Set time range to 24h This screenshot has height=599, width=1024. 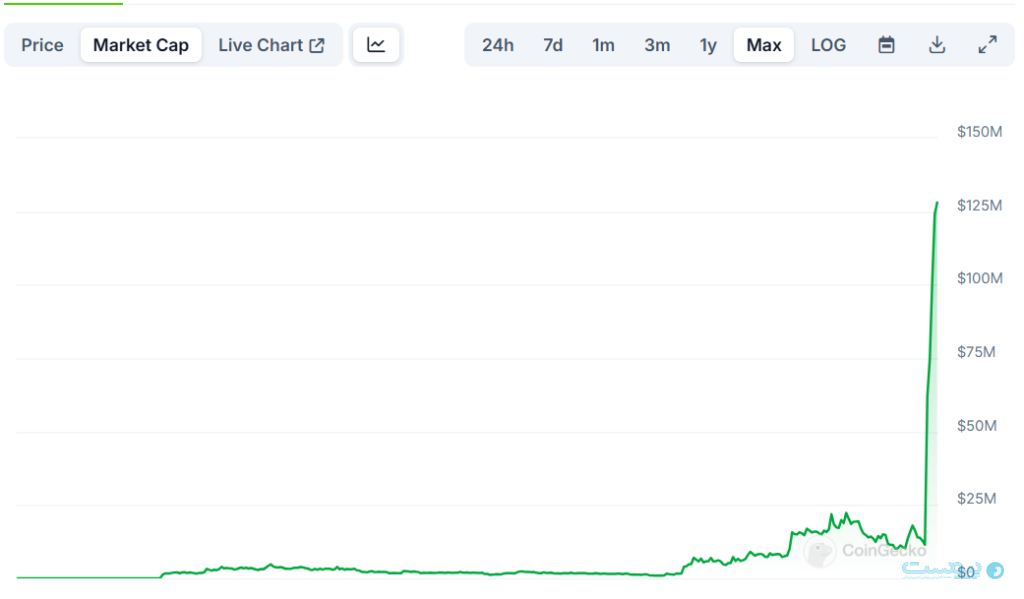(x=497, y=45)
